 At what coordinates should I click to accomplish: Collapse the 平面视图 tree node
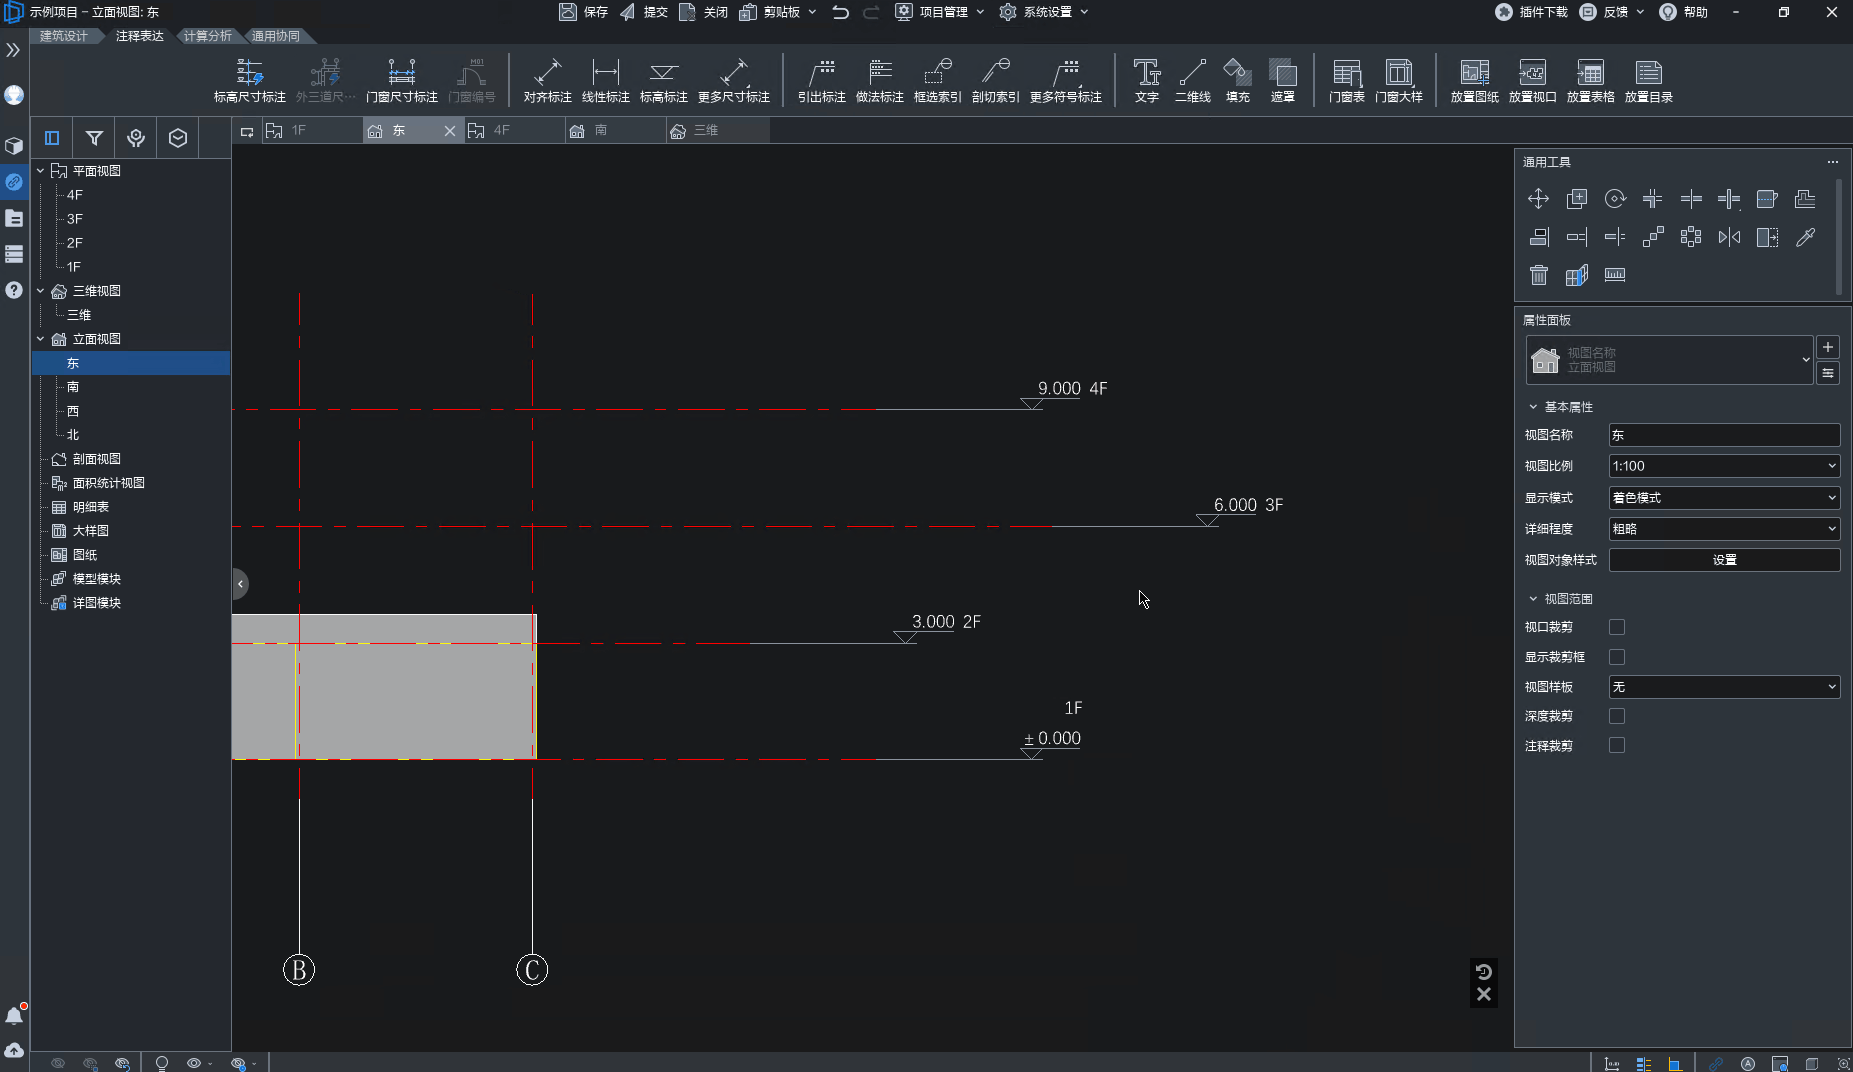(41, 171)
